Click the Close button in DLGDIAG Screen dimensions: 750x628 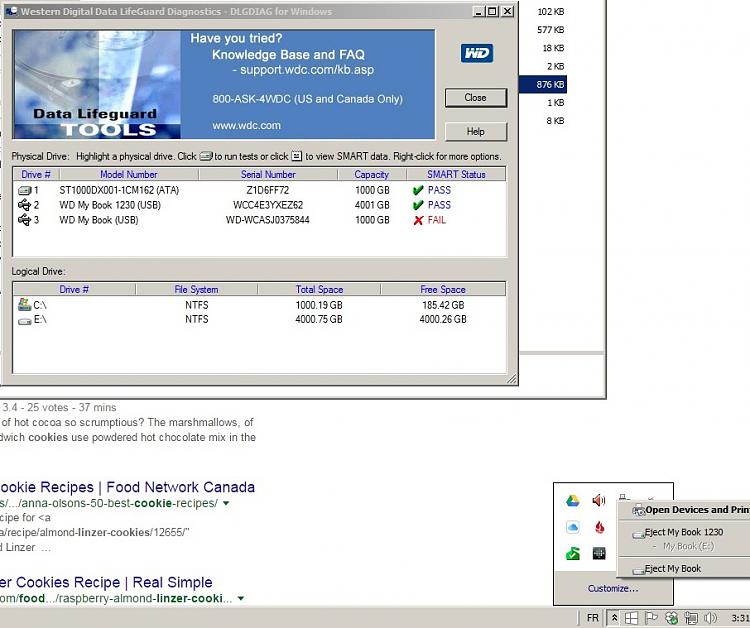pos(475,98)
